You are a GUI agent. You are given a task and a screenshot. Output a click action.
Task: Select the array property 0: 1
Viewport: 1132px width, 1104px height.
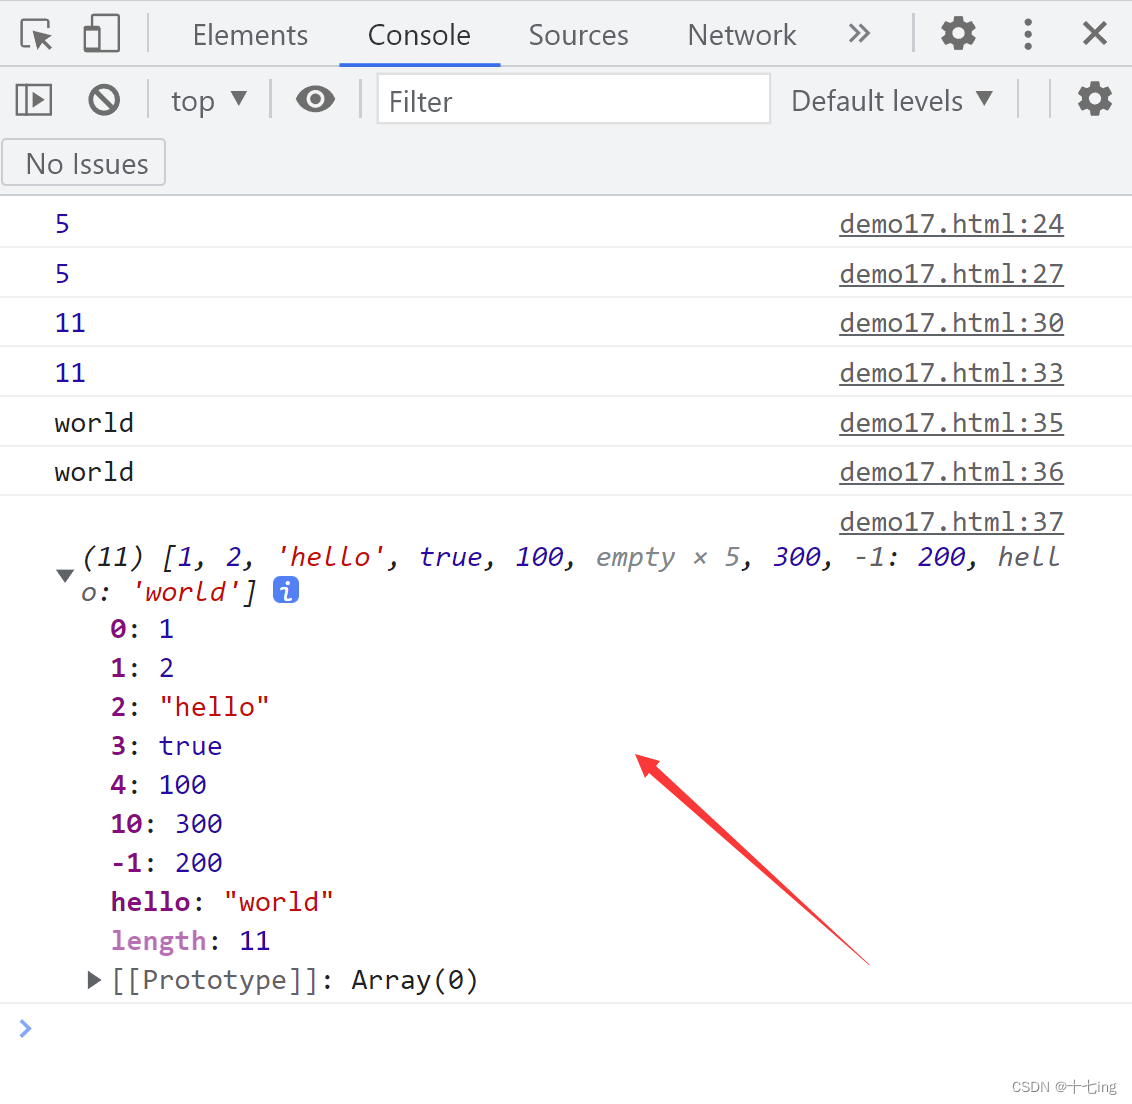coord(142,629)
